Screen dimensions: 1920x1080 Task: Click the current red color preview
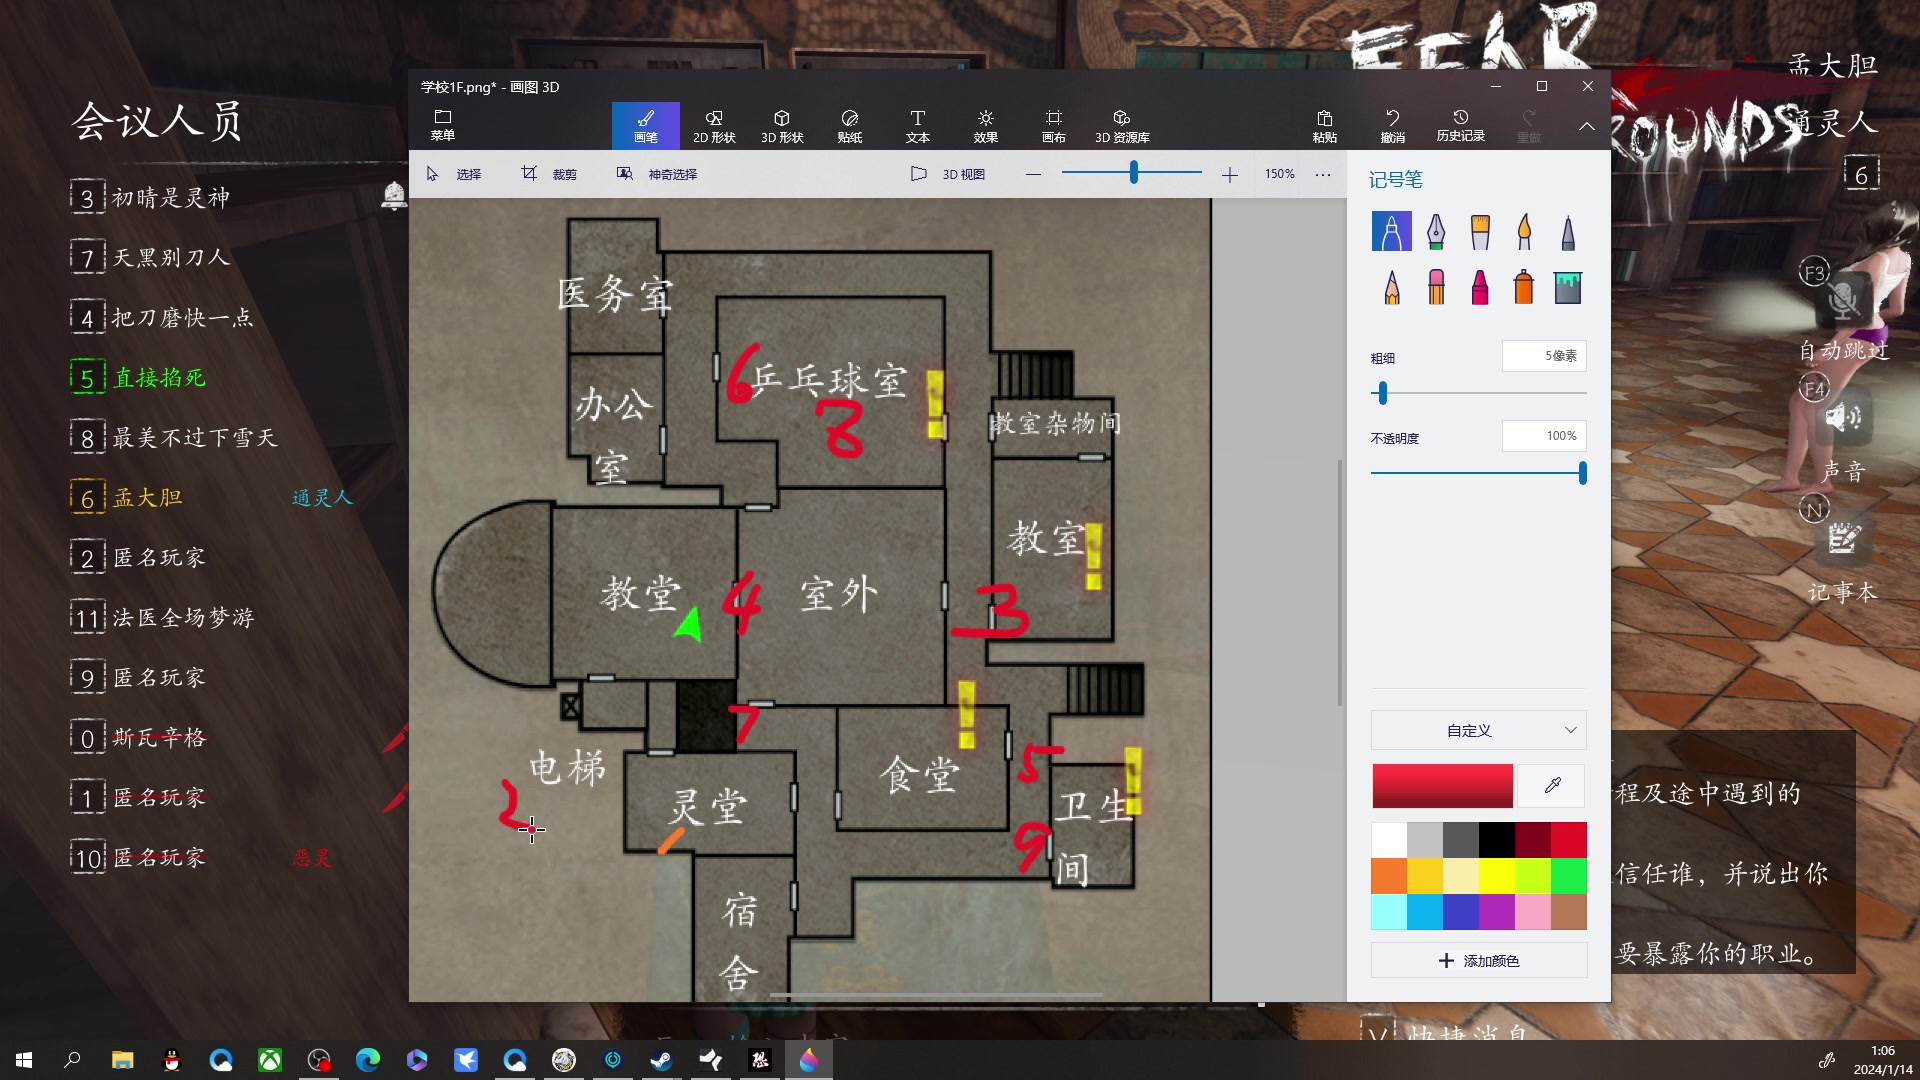tap(1442, 786)
